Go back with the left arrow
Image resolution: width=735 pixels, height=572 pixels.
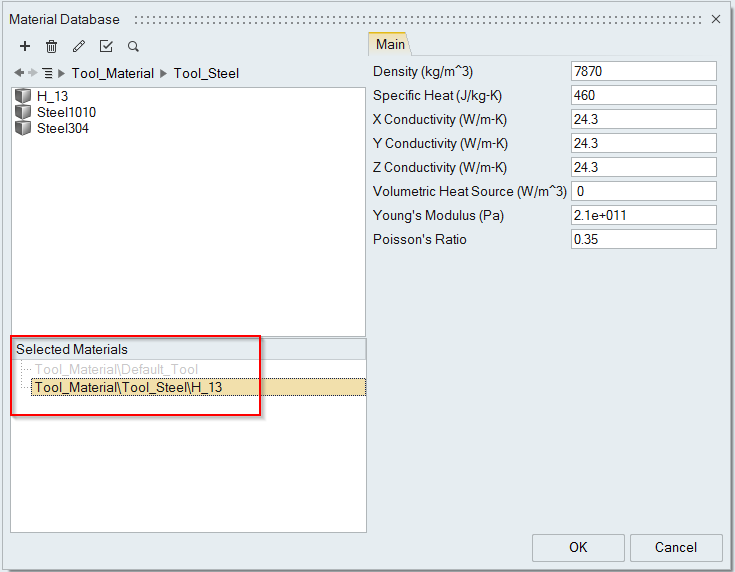click(x=19, y=73)
